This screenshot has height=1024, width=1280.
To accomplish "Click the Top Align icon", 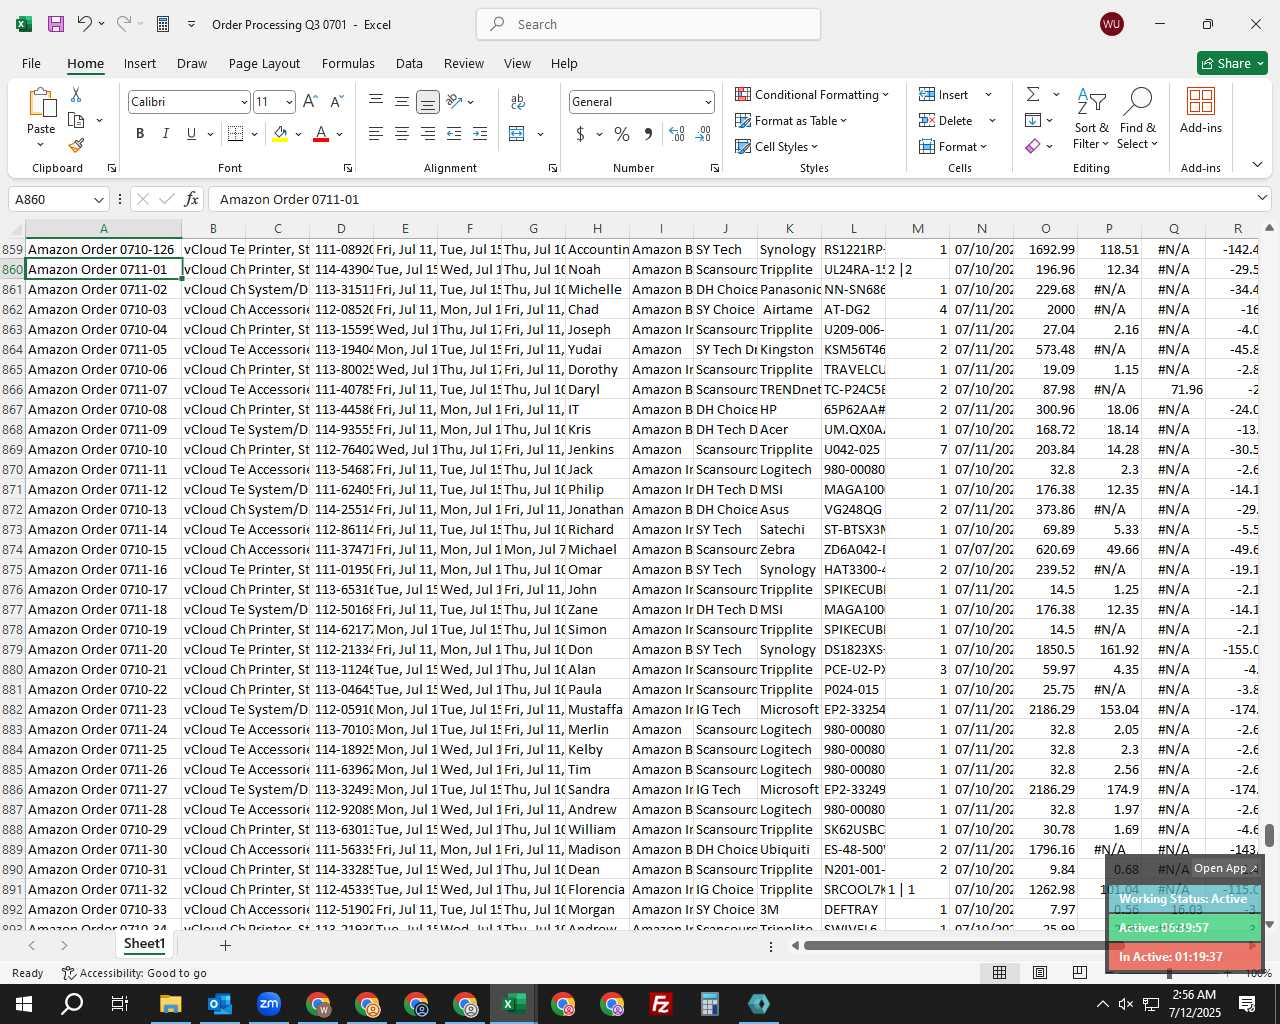I will tap(376, 102).
